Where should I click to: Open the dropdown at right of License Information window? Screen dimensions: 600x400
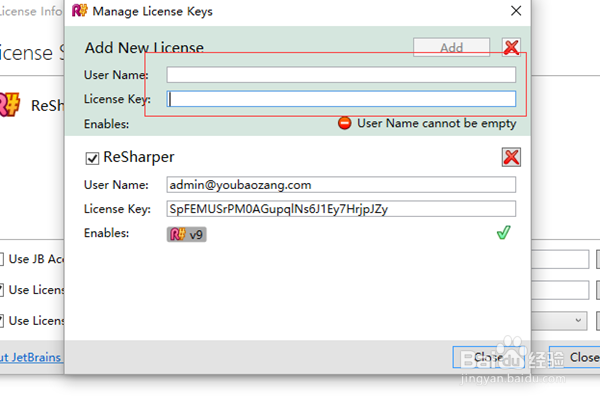click(x=559, y=320)
